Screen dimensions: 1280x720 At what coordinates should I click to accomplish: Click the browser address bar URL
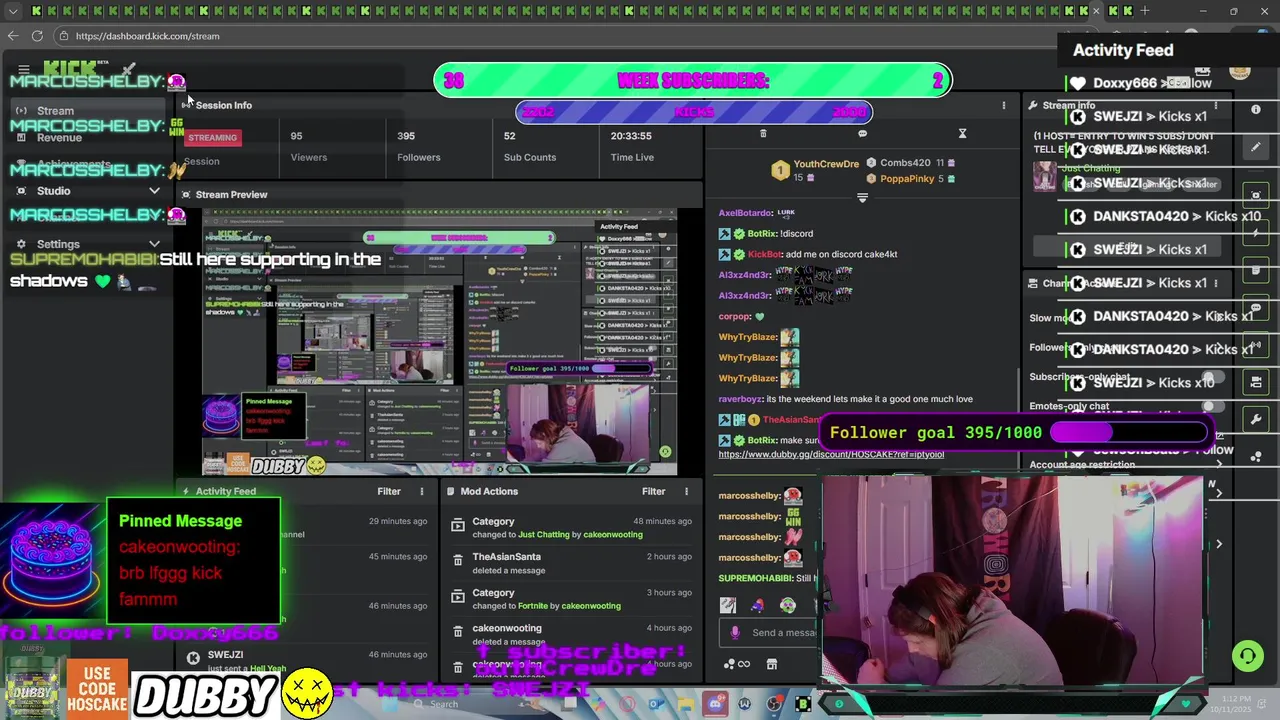tap(147, 36)
